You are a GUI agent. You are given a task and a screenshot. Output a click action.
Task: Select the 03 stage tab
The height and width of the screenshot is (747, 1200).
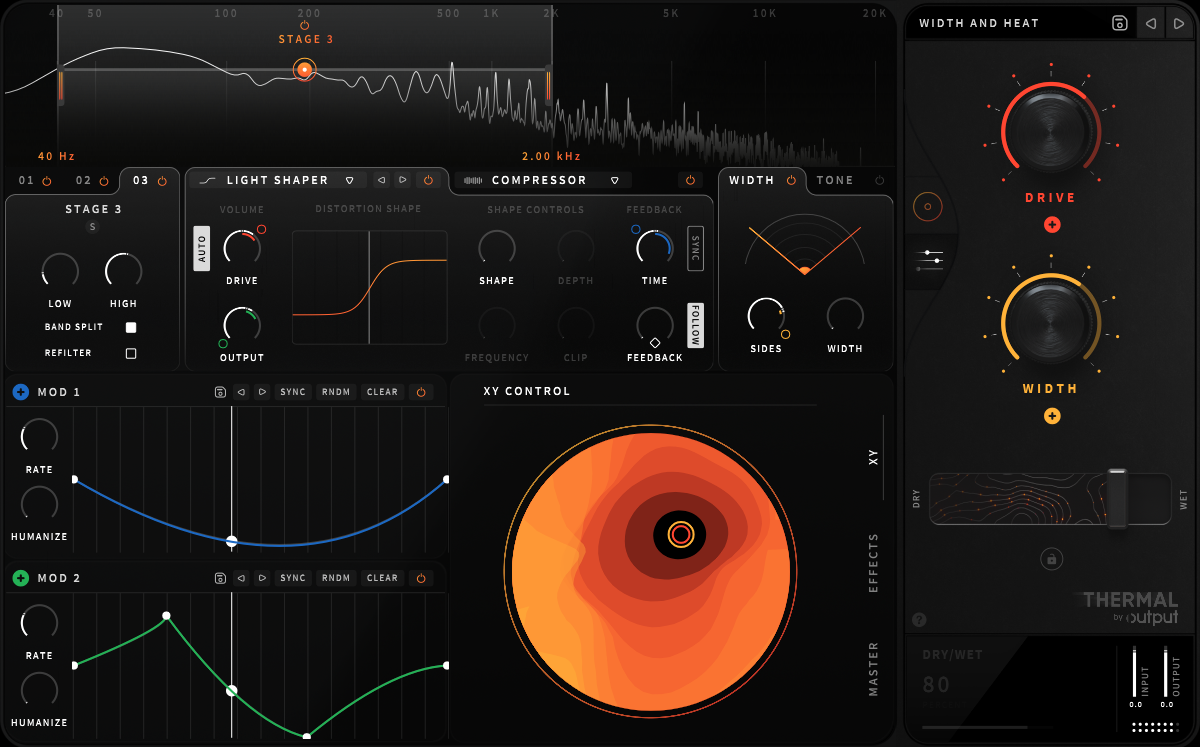(x=138, y=181)
